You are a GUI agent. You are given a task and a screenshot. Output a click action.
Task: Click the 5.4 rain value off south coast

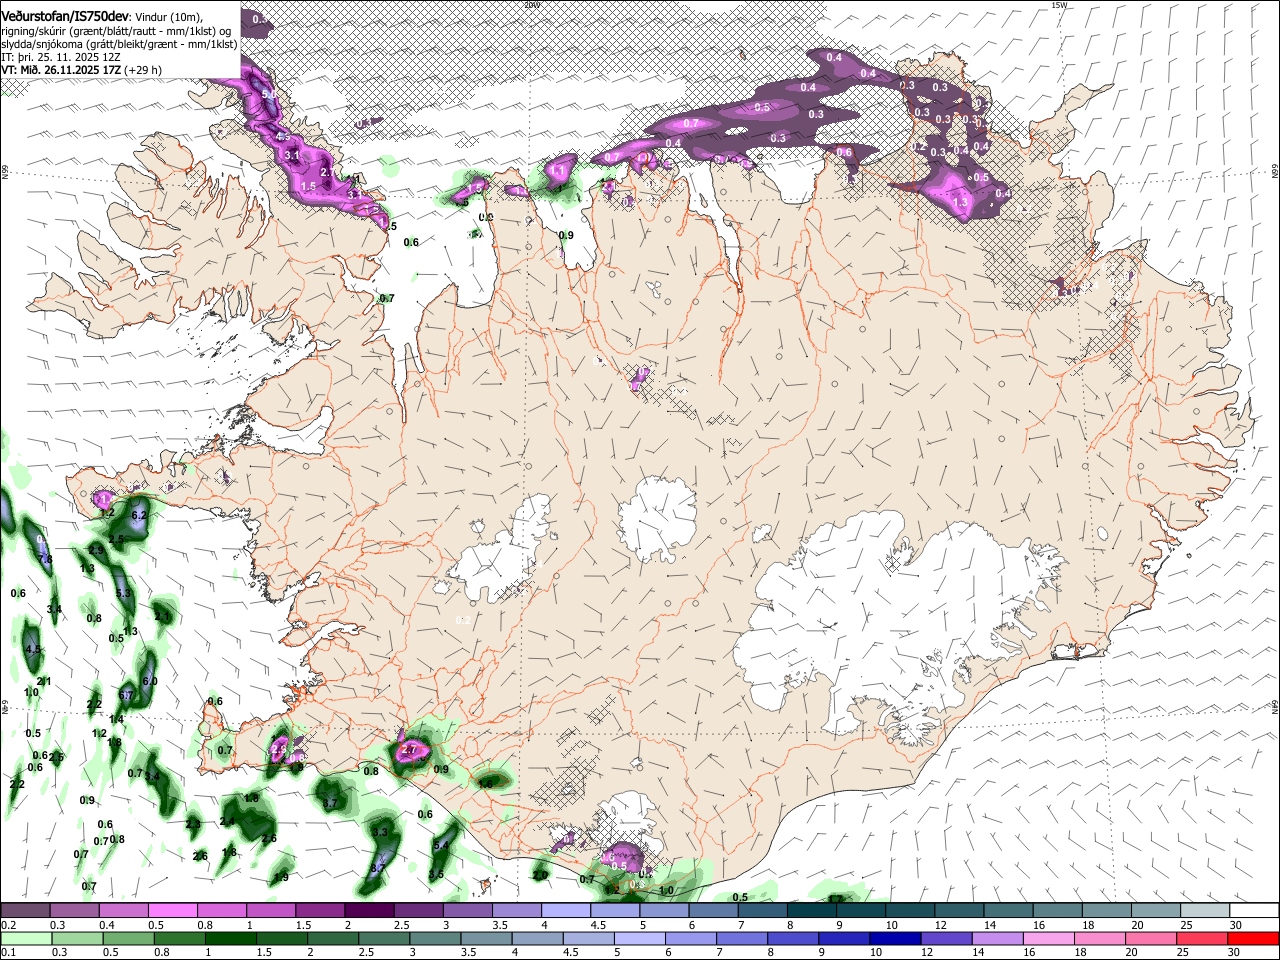coord(440,845)
